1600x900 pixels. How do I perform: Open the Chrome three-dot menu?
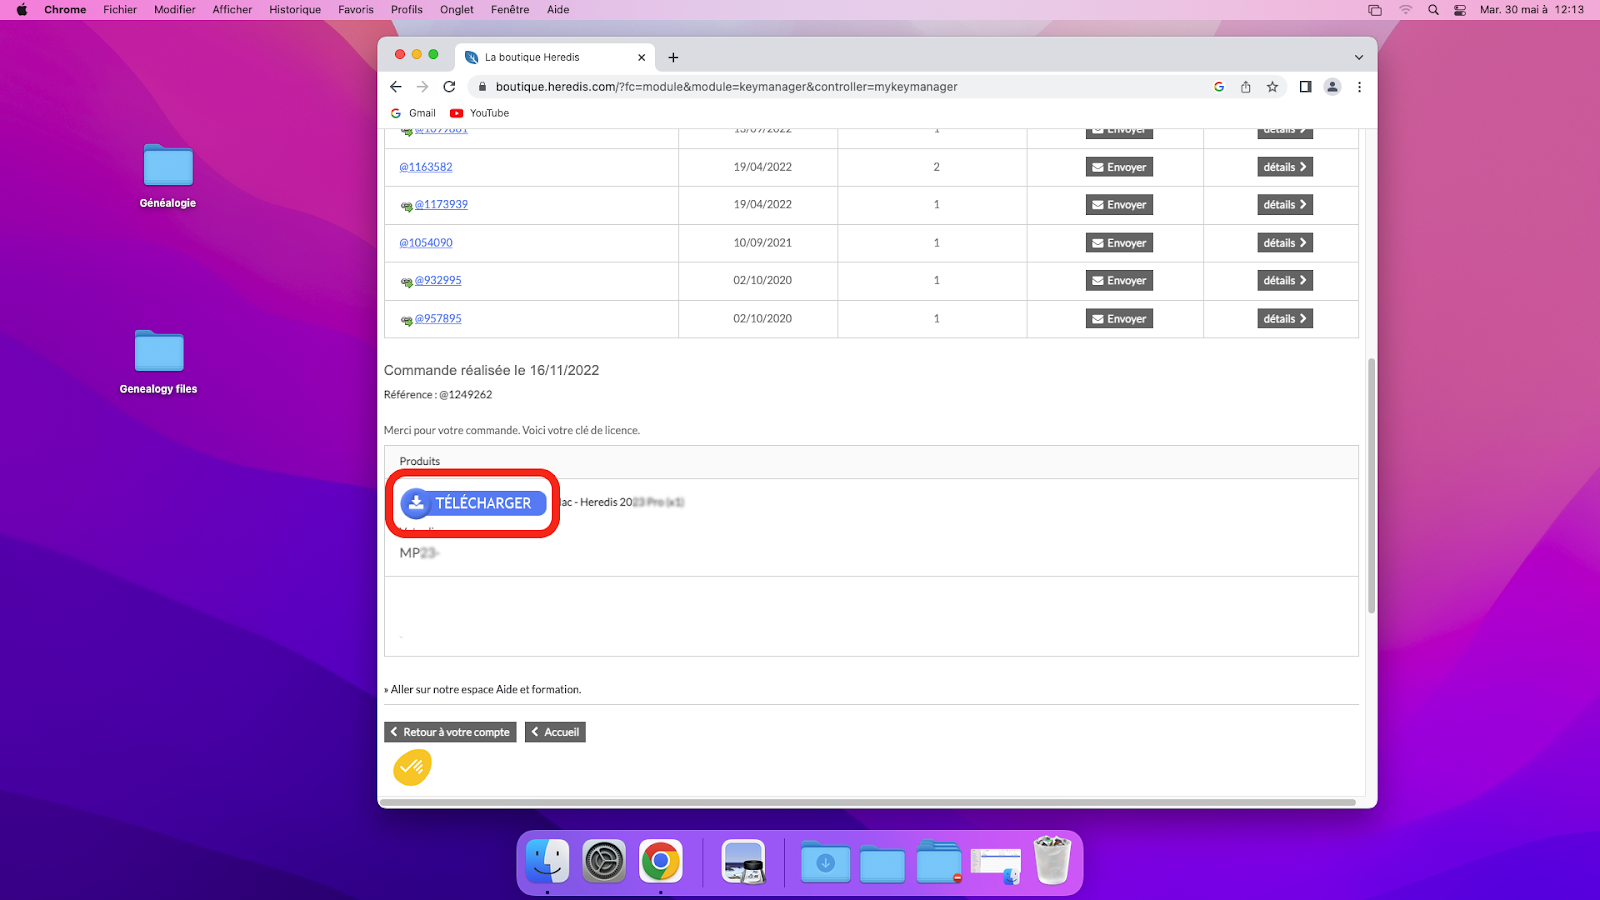click(x=1359, y=87)
